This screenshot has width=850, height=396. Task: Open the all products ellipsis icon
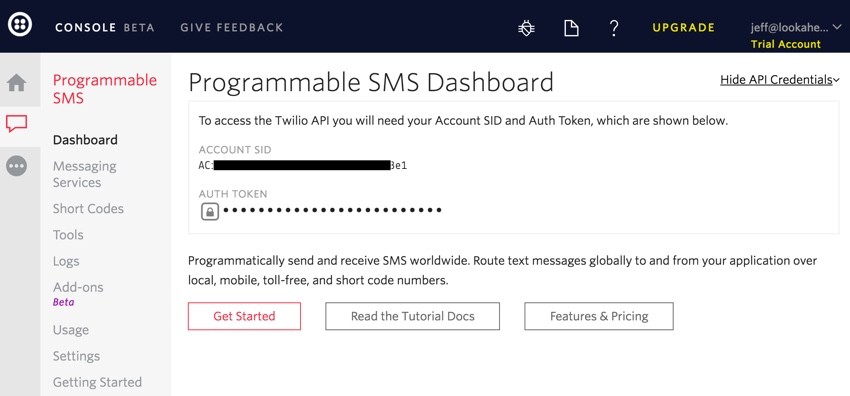click(16, 166)
